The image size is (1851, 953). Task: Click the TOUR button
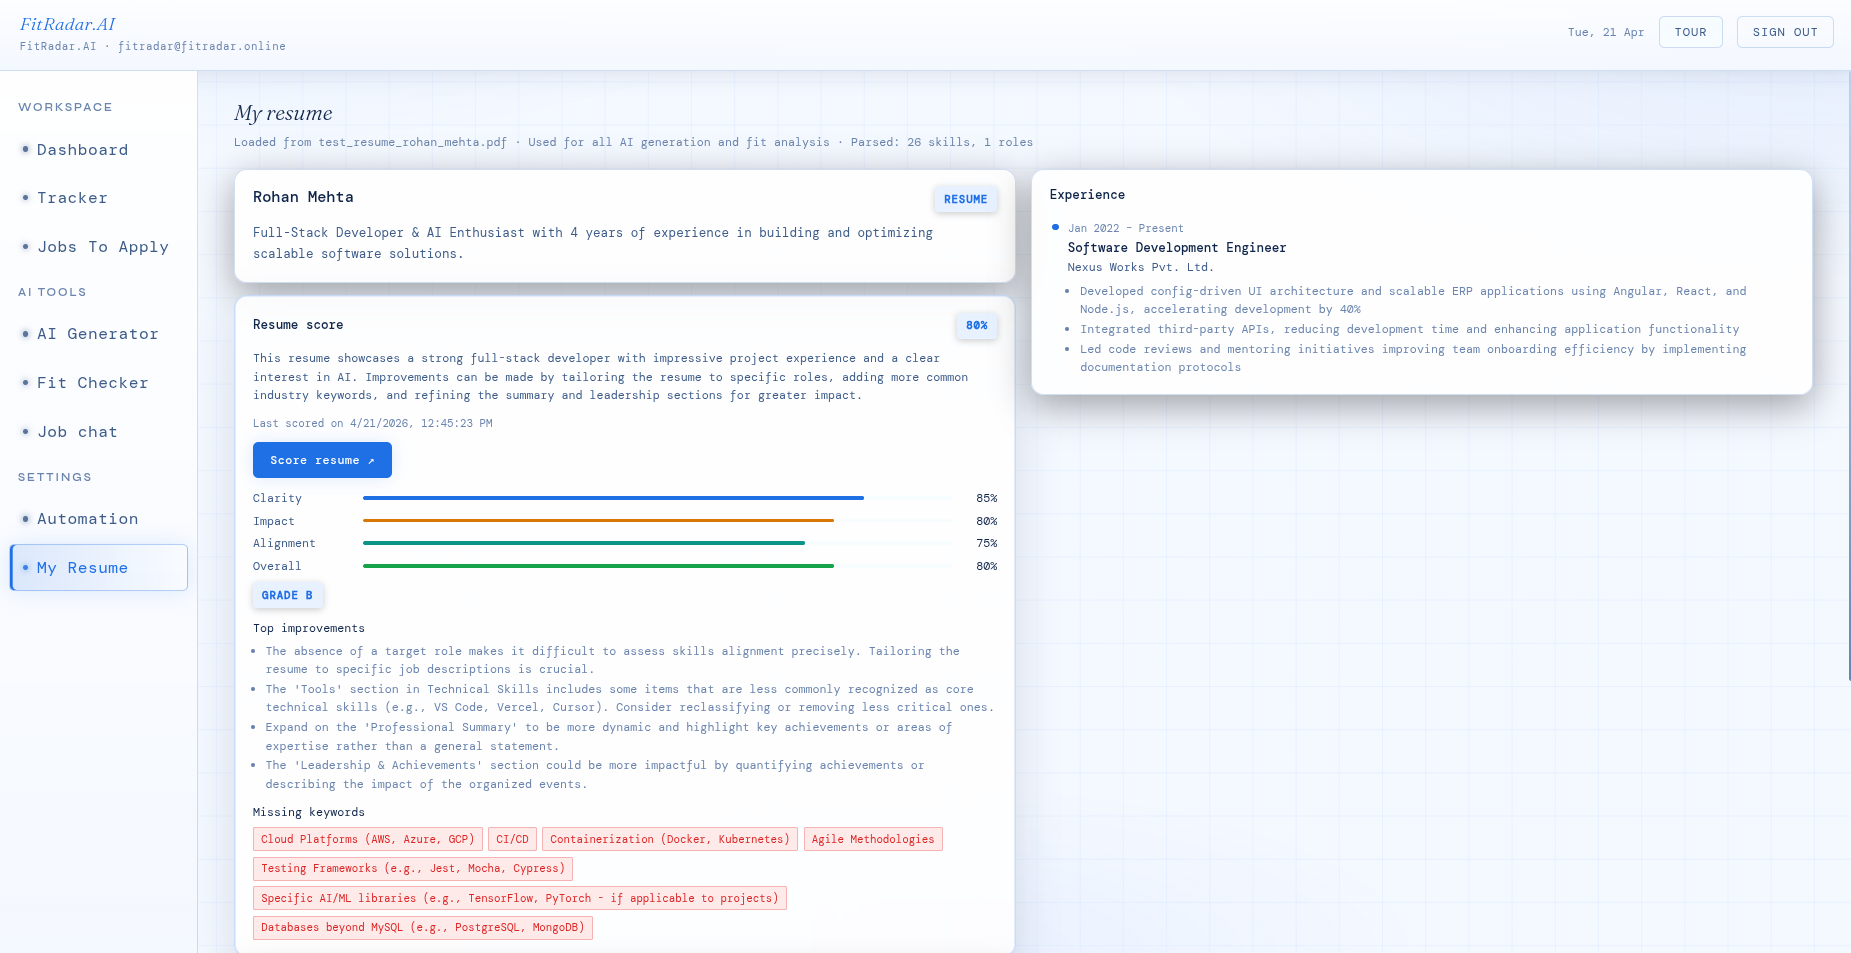pos(1691,32)
